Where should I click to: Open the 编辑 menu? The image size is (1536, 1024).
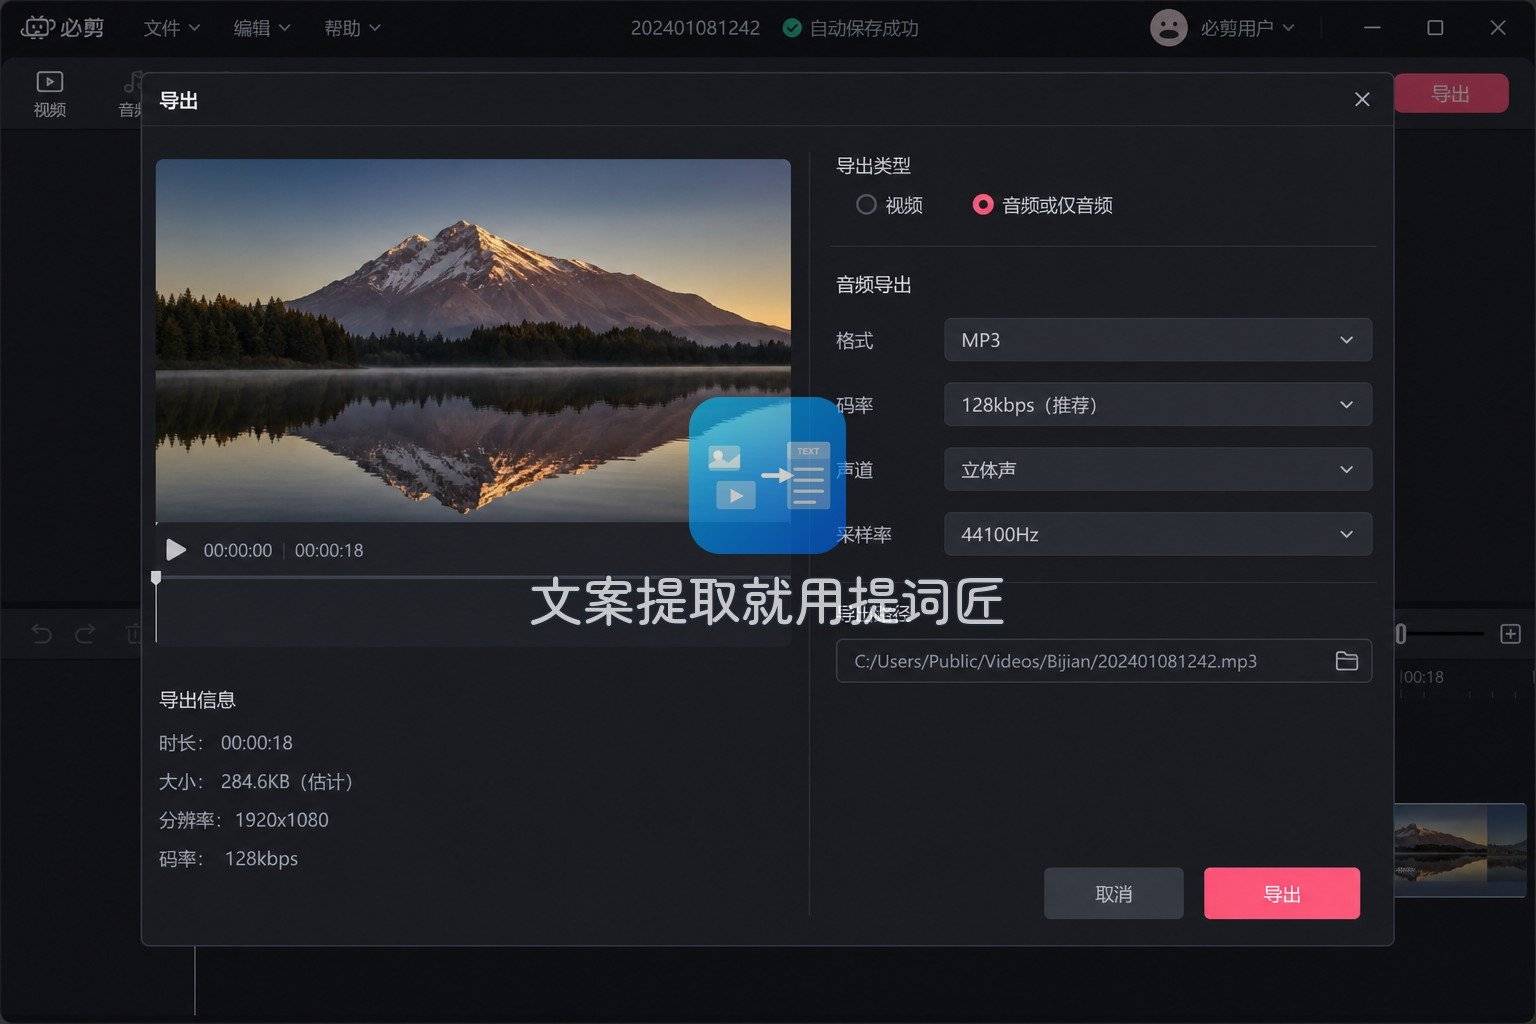(x=261, y=28)
